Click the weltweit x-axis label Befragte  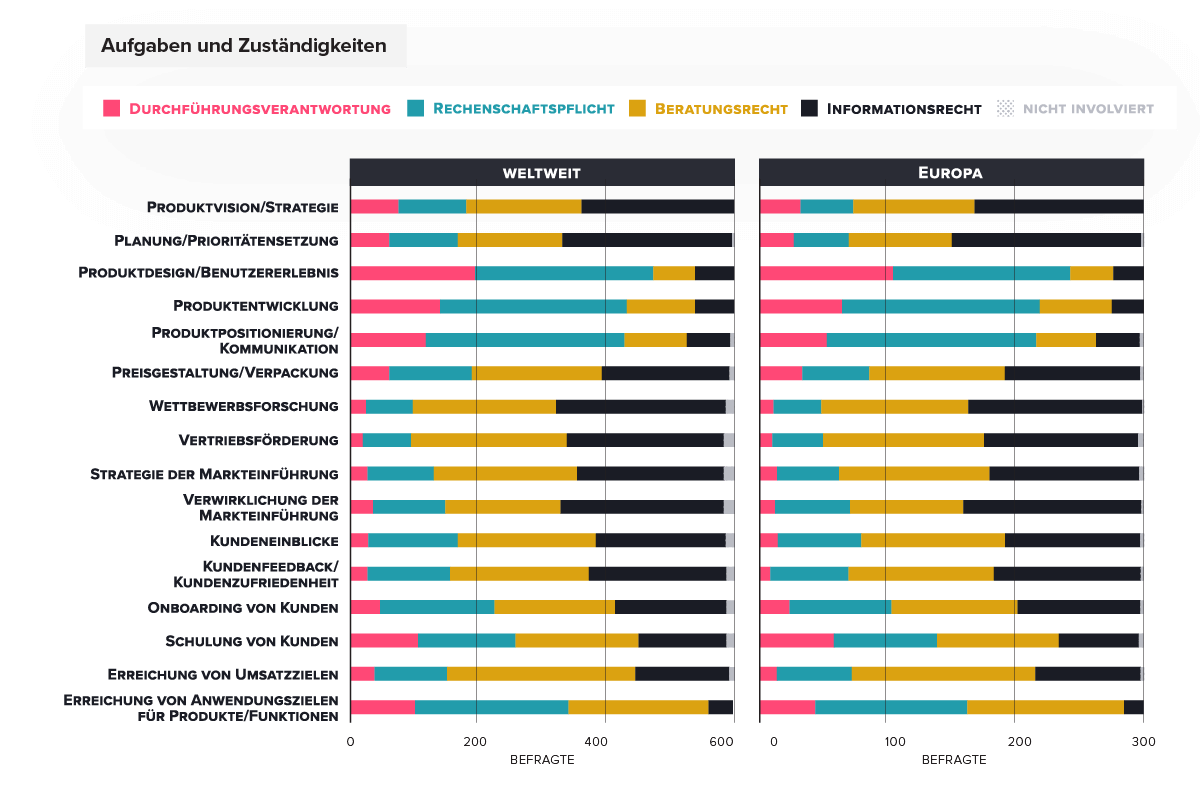pos(542,760)
